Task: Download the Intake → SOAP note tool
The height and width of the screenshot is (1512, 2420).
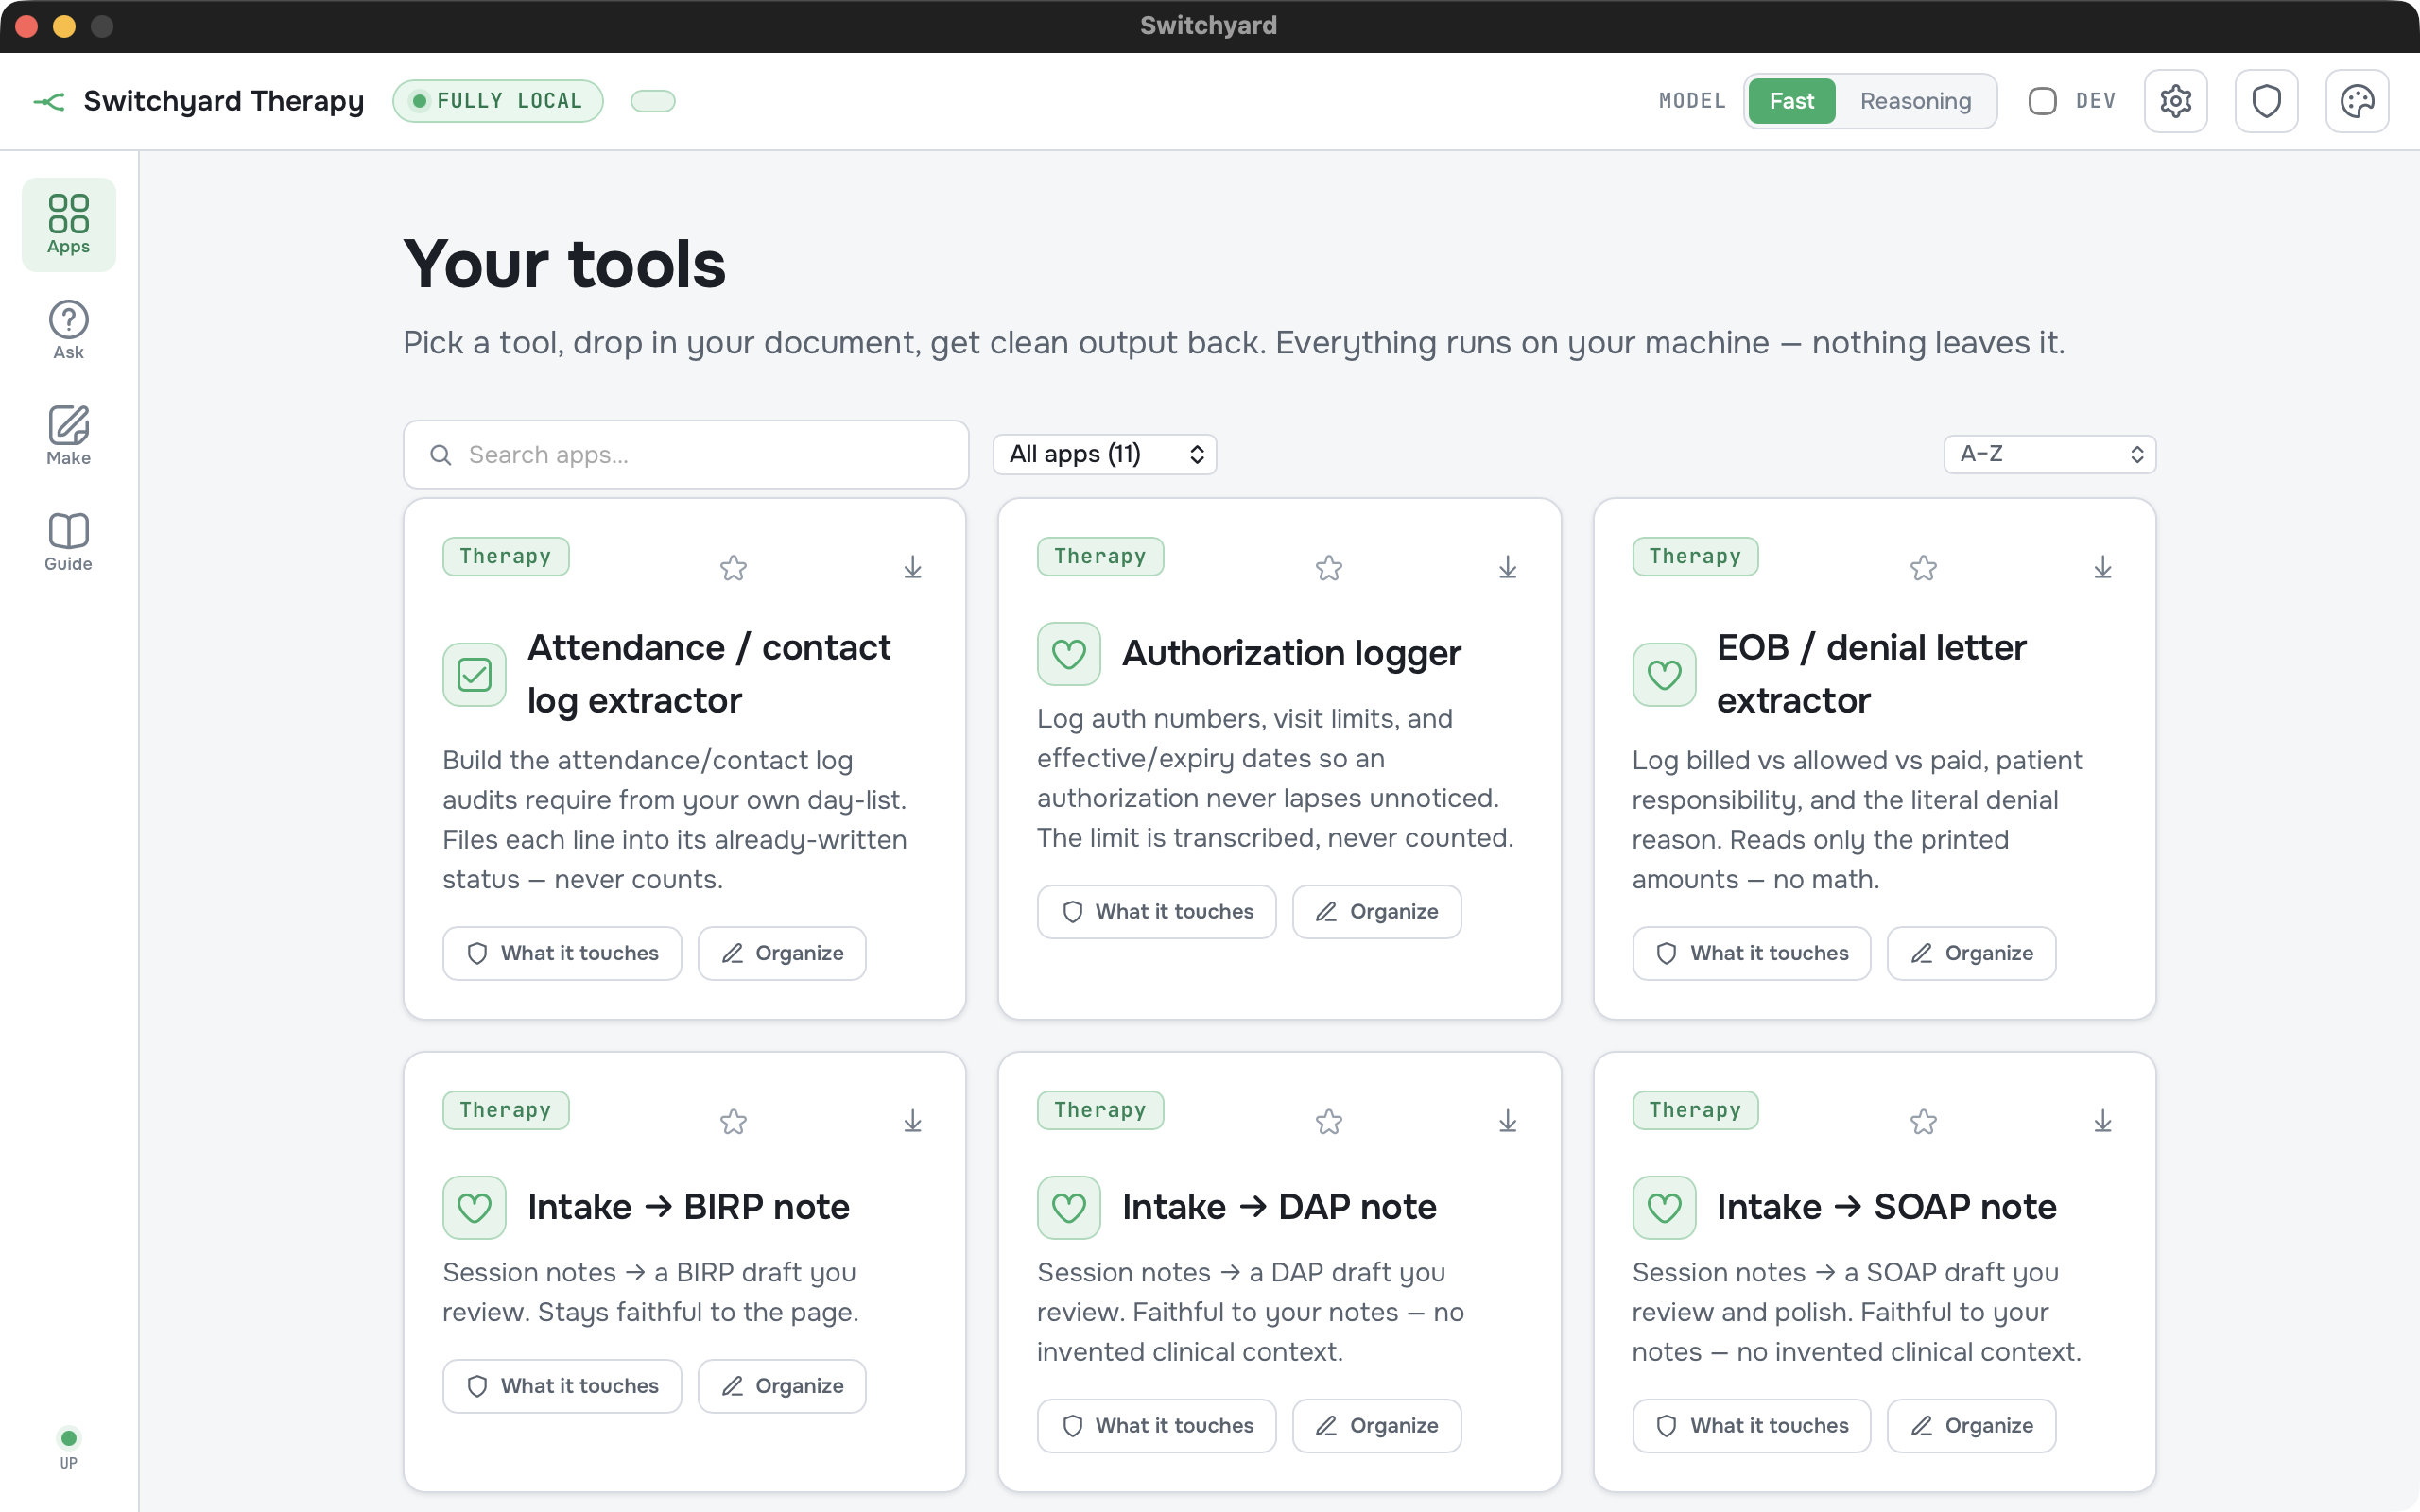Action: coord(2102,1122)
